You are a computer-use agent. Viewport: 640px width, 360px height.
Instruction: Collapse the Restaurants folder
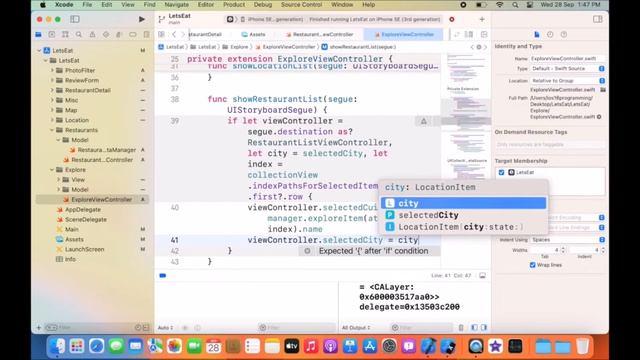click(52, 130)
